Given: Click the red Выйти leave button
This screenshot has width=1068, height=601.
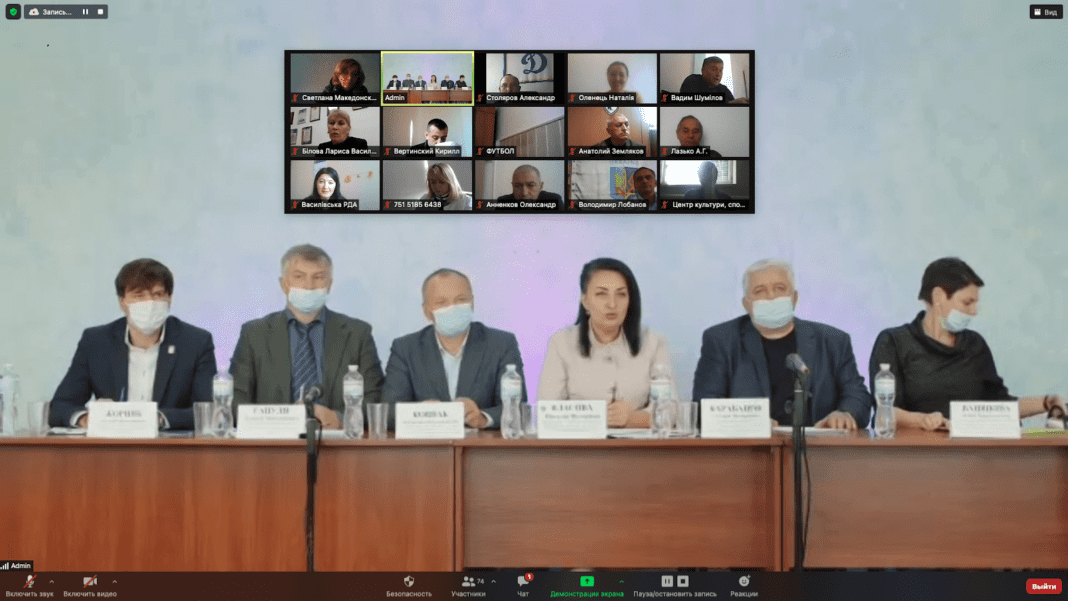Looking at the screenshot, I should (1043, 586).
